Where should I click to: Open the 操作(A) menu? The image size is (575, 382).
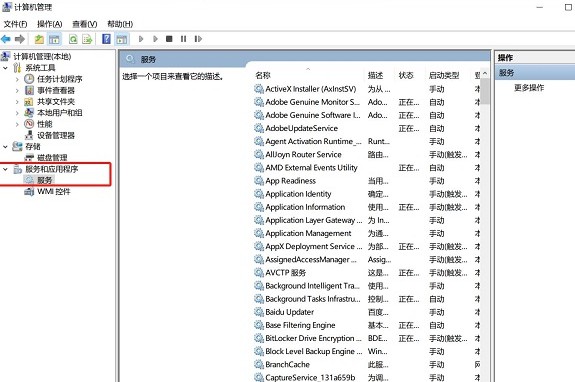[50, 24]
